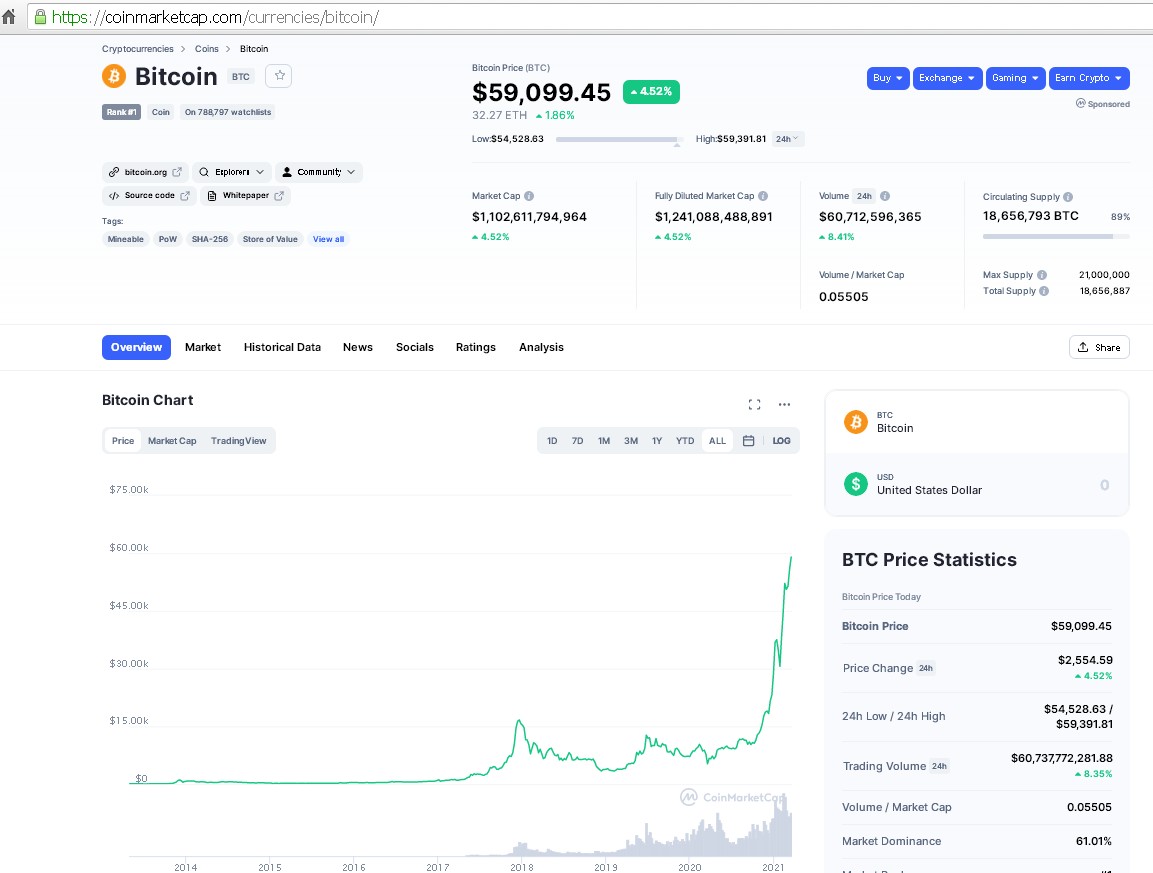Screen dimensions: 1153x873
Task: Expand the Community dropdown
Action: pos(318,172)
